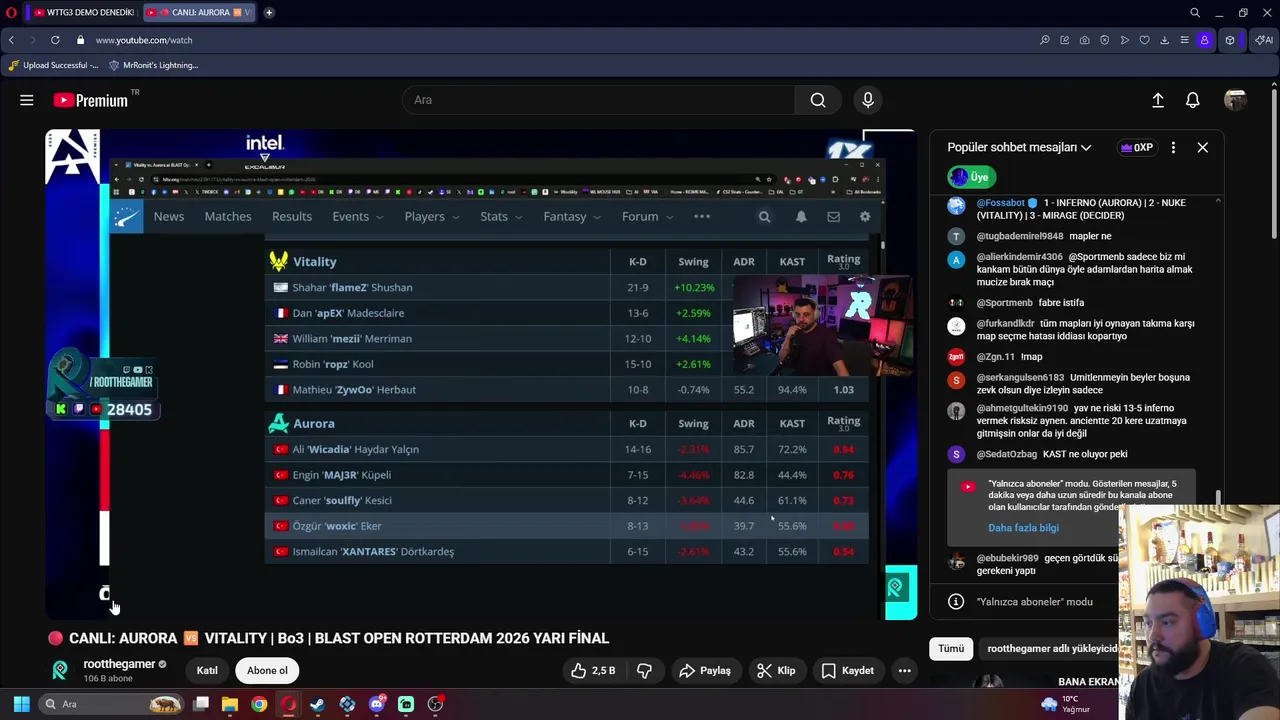The height and width of the screenshot is (720, 1280).
Task: Open the account avatar menu
Action: (x=1235, y=100)
